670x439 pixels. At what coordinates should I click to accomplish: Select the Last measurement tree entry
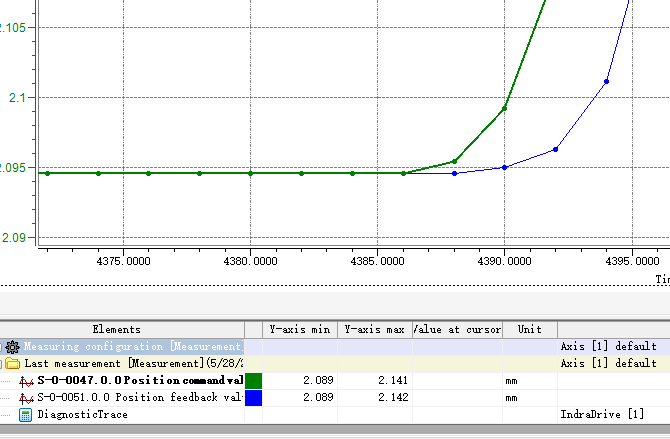[132, 363]
